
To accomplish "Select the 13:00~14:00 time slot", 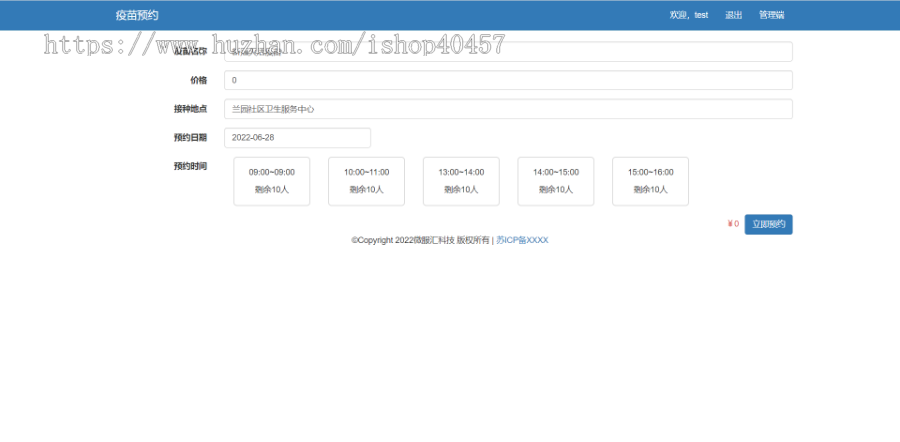I will tap(461, 181).
